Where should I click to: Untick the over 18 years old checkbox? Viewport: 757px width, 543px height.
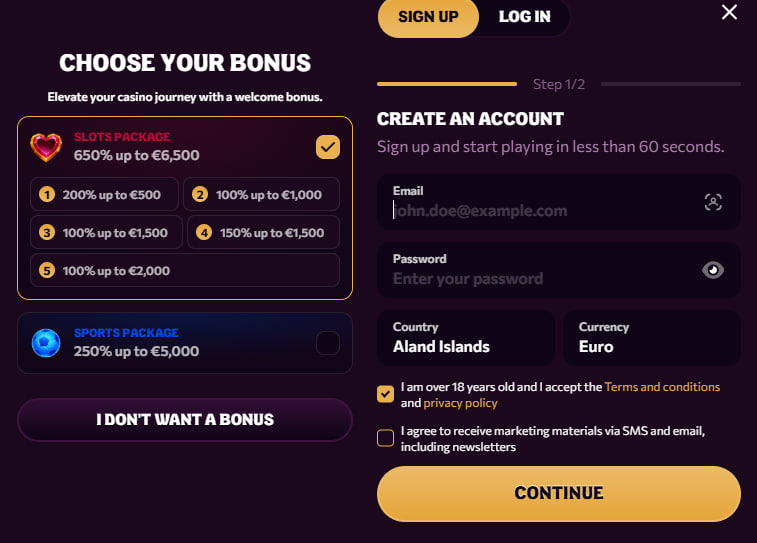385,394
